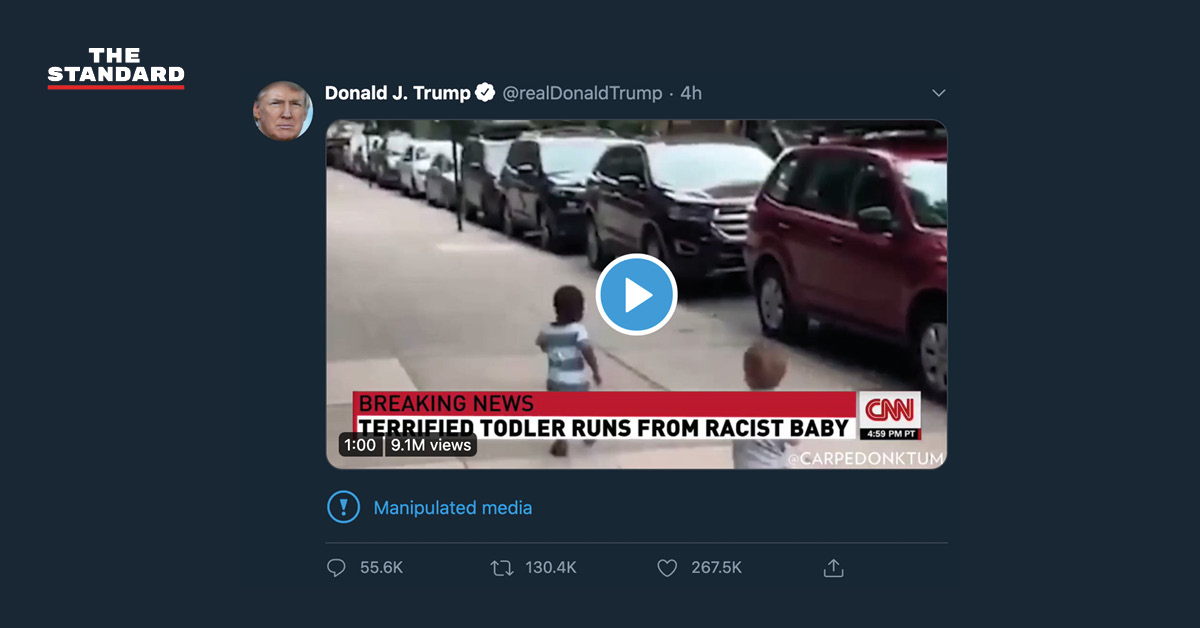Click the 1:00 video duration badge
This screenshot has height=628, width=1200.
(x=360, y=445)
